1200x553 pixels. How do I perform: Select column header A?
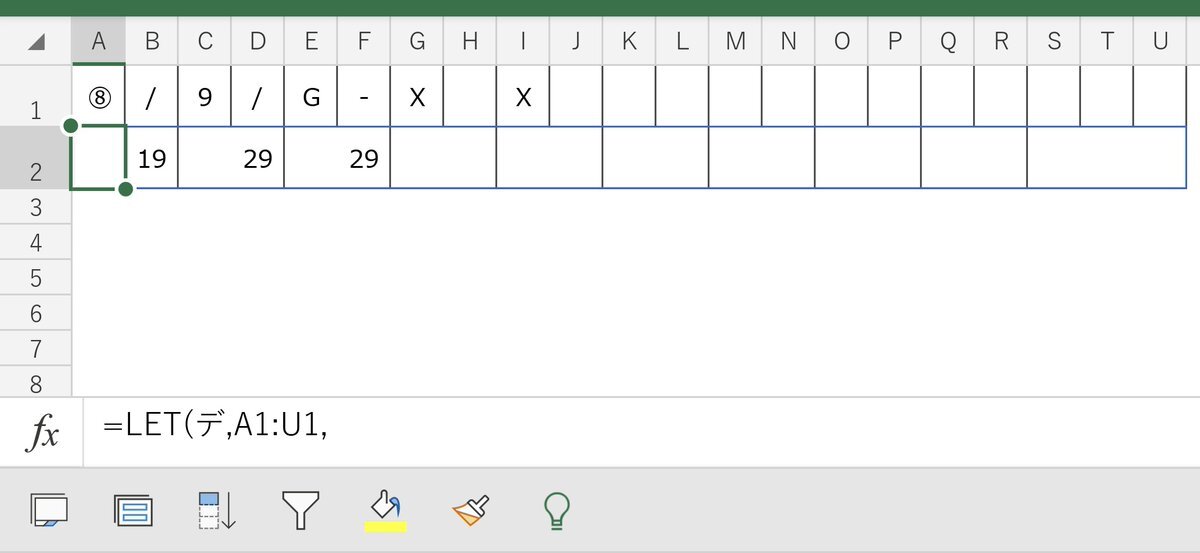point(98,42)
